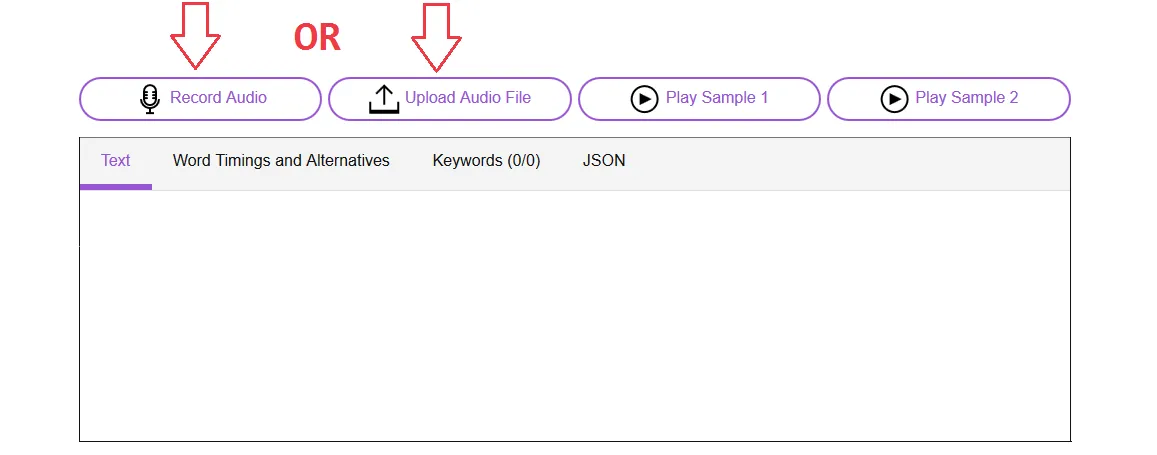The image size is (1157, 455).
Task: Click the play circle icon for Sample 1
Action: coord(644,99)
